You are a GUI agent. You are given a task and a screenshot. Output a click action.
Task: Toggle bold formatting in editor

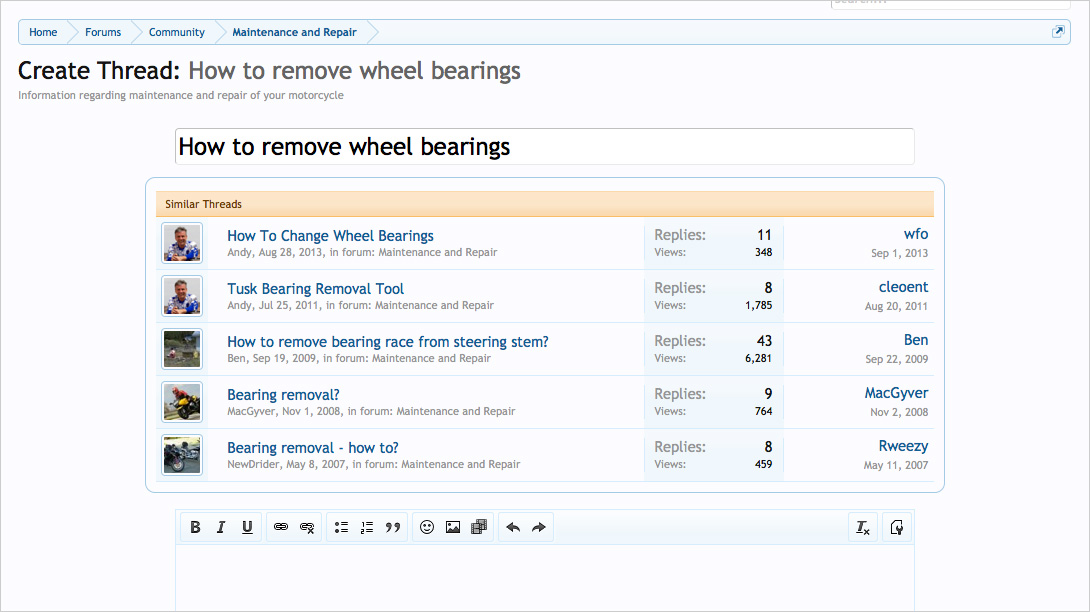195,527
